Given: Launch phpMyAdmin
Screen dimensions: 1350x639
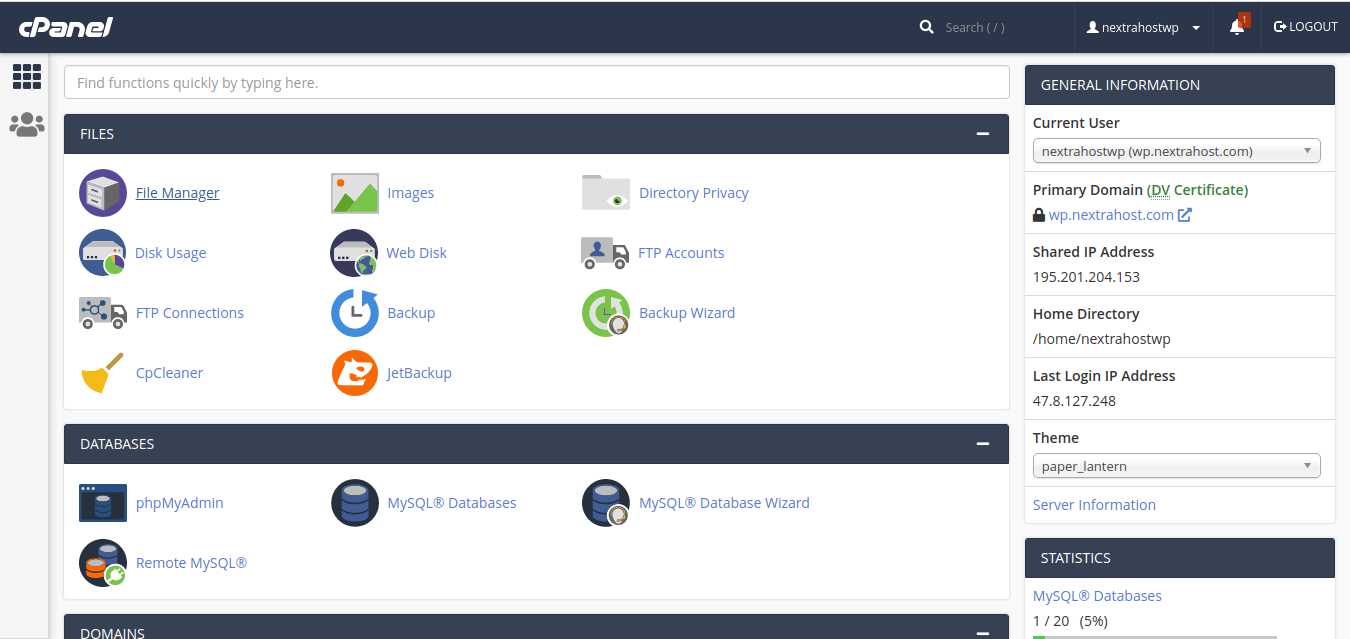Looking at the screenshot, I should pos(179,502).
